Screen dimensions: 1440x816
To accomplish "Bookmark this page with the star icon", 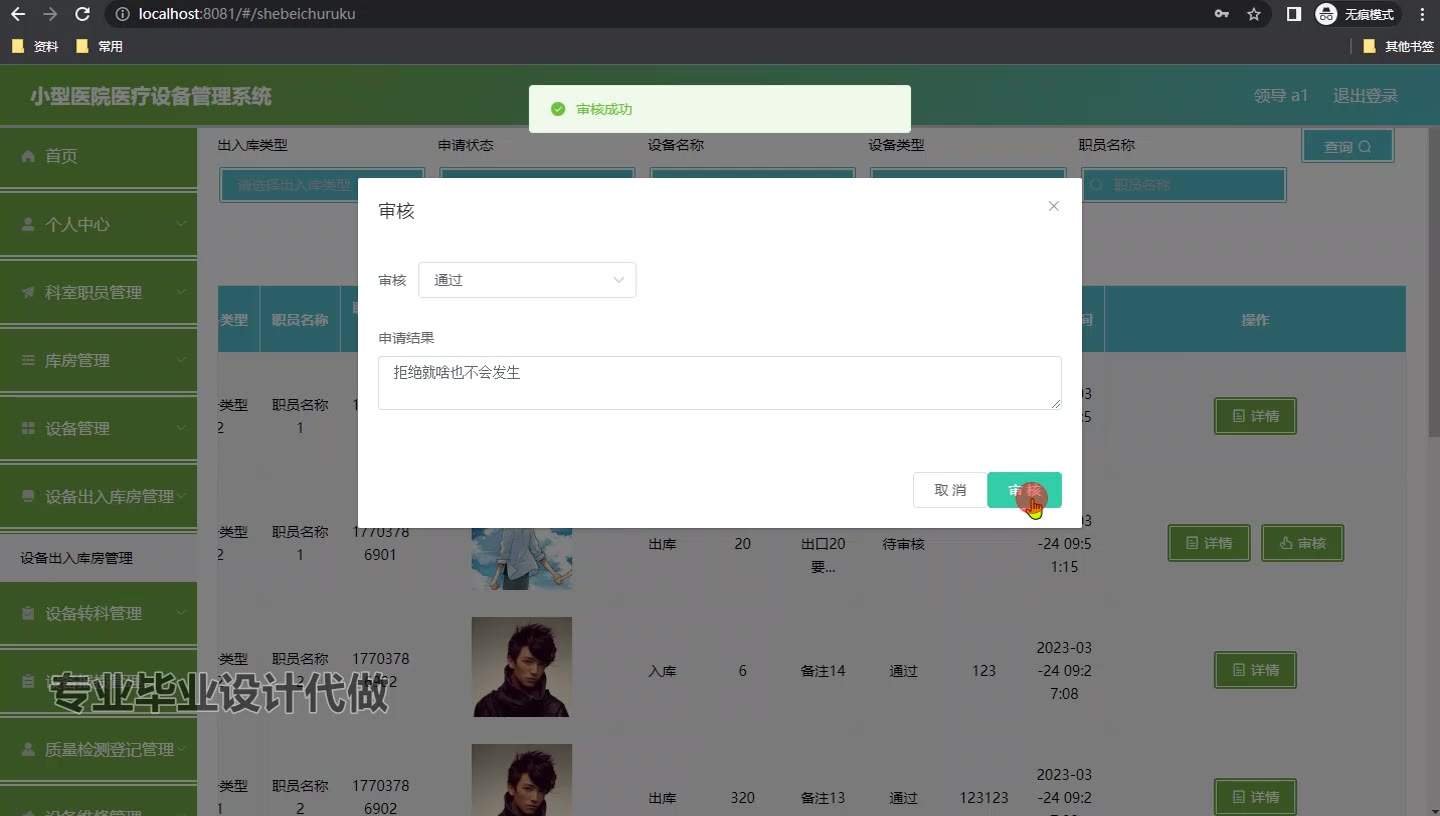I will (1254, 14).
